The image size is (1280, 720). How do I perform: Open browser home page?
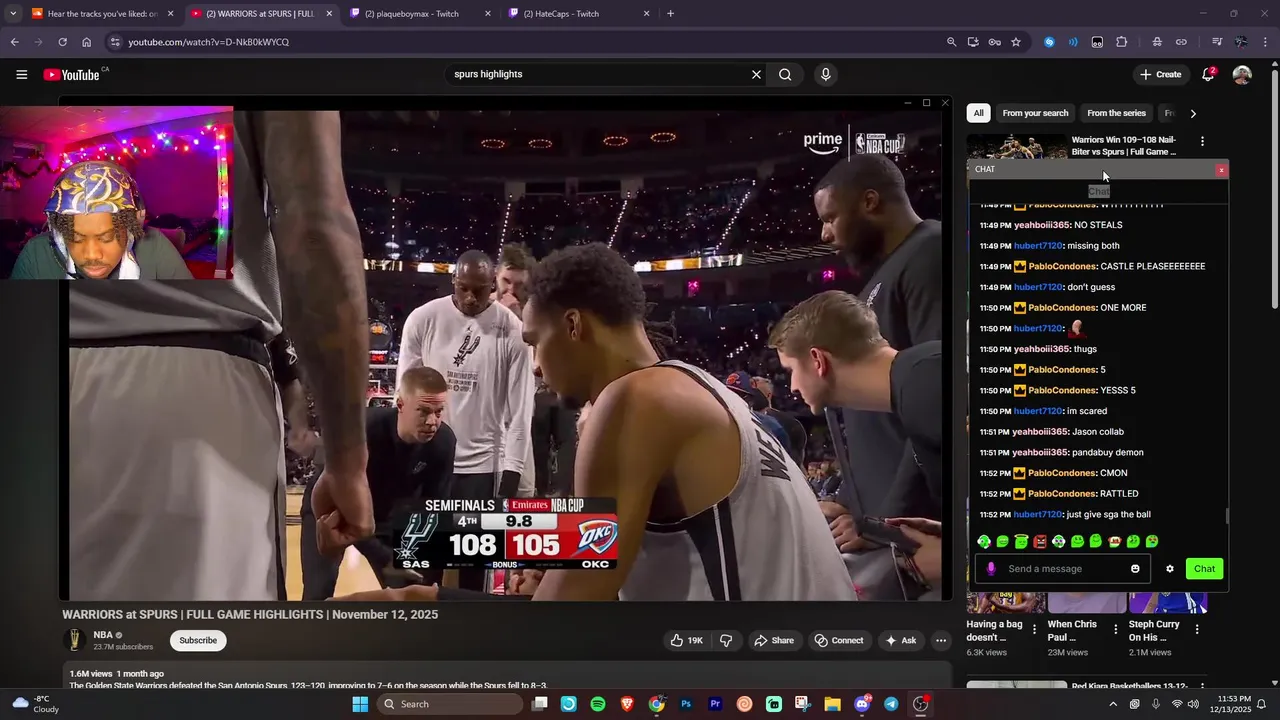coord(87,42)
